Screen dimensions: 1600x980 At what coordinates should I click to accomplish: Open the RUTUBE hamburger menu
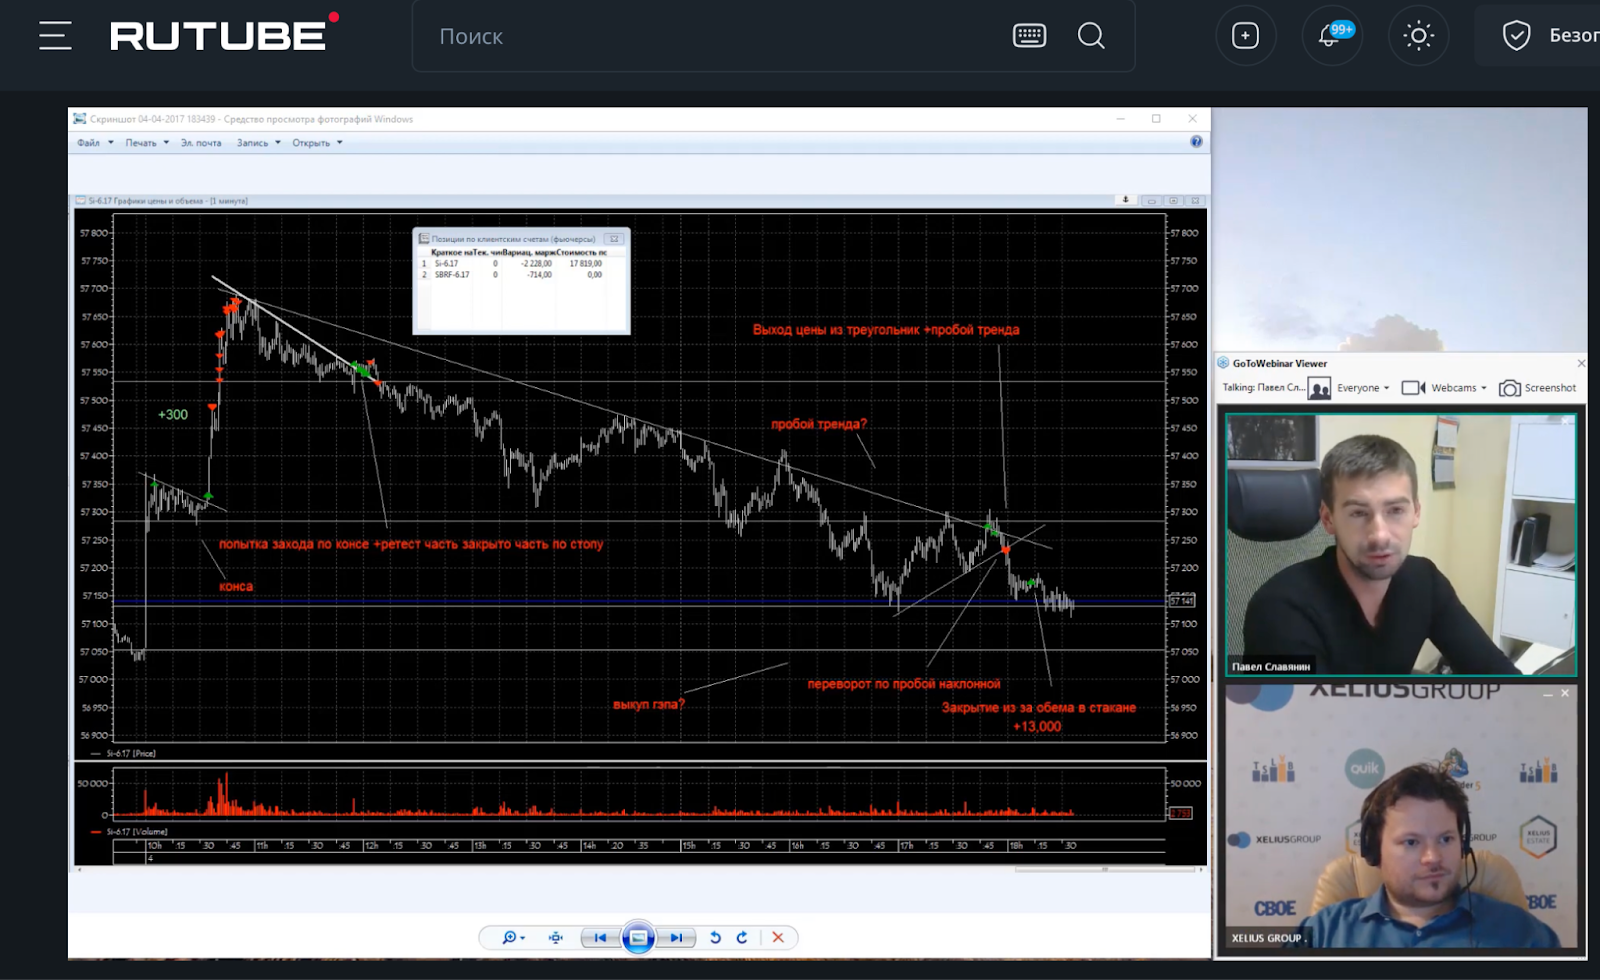click(x=55, y=36)
